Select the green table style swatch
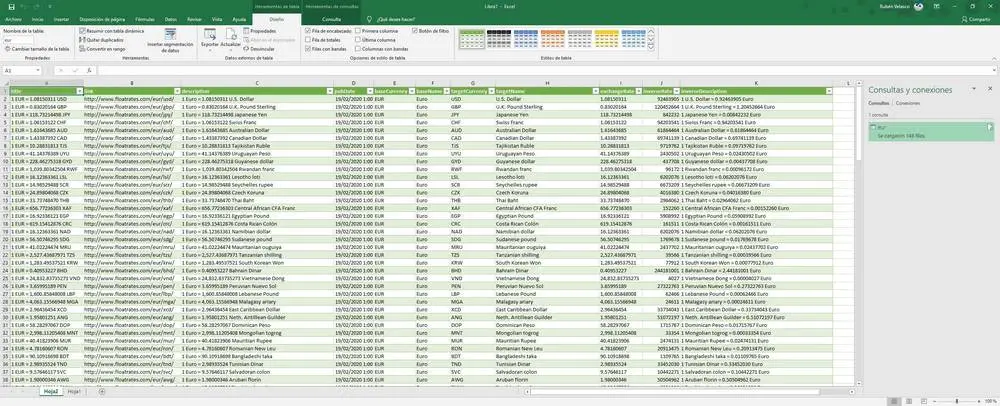The height and width of the screenshot is (406, 1000). coord(472,40)
